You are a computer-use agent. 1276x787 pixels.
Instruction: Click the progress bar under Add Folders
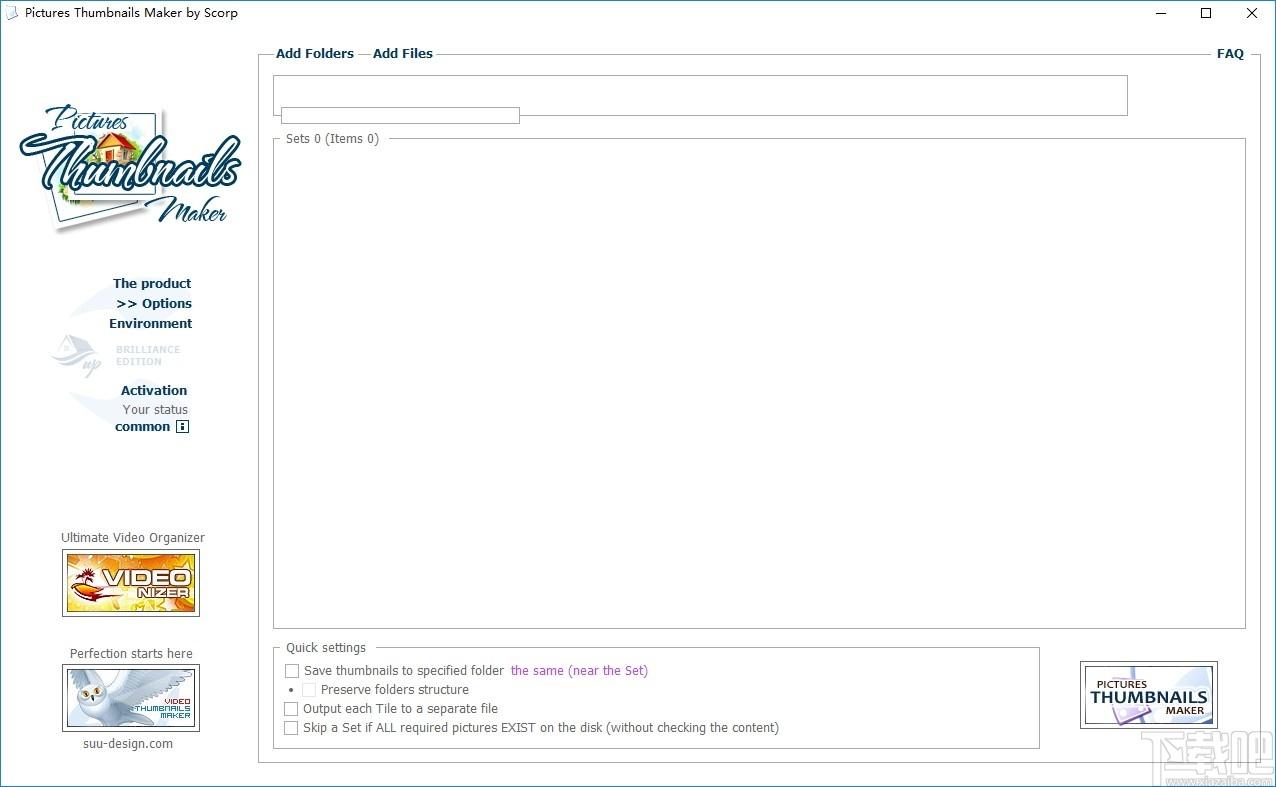[x=400, y=116]
